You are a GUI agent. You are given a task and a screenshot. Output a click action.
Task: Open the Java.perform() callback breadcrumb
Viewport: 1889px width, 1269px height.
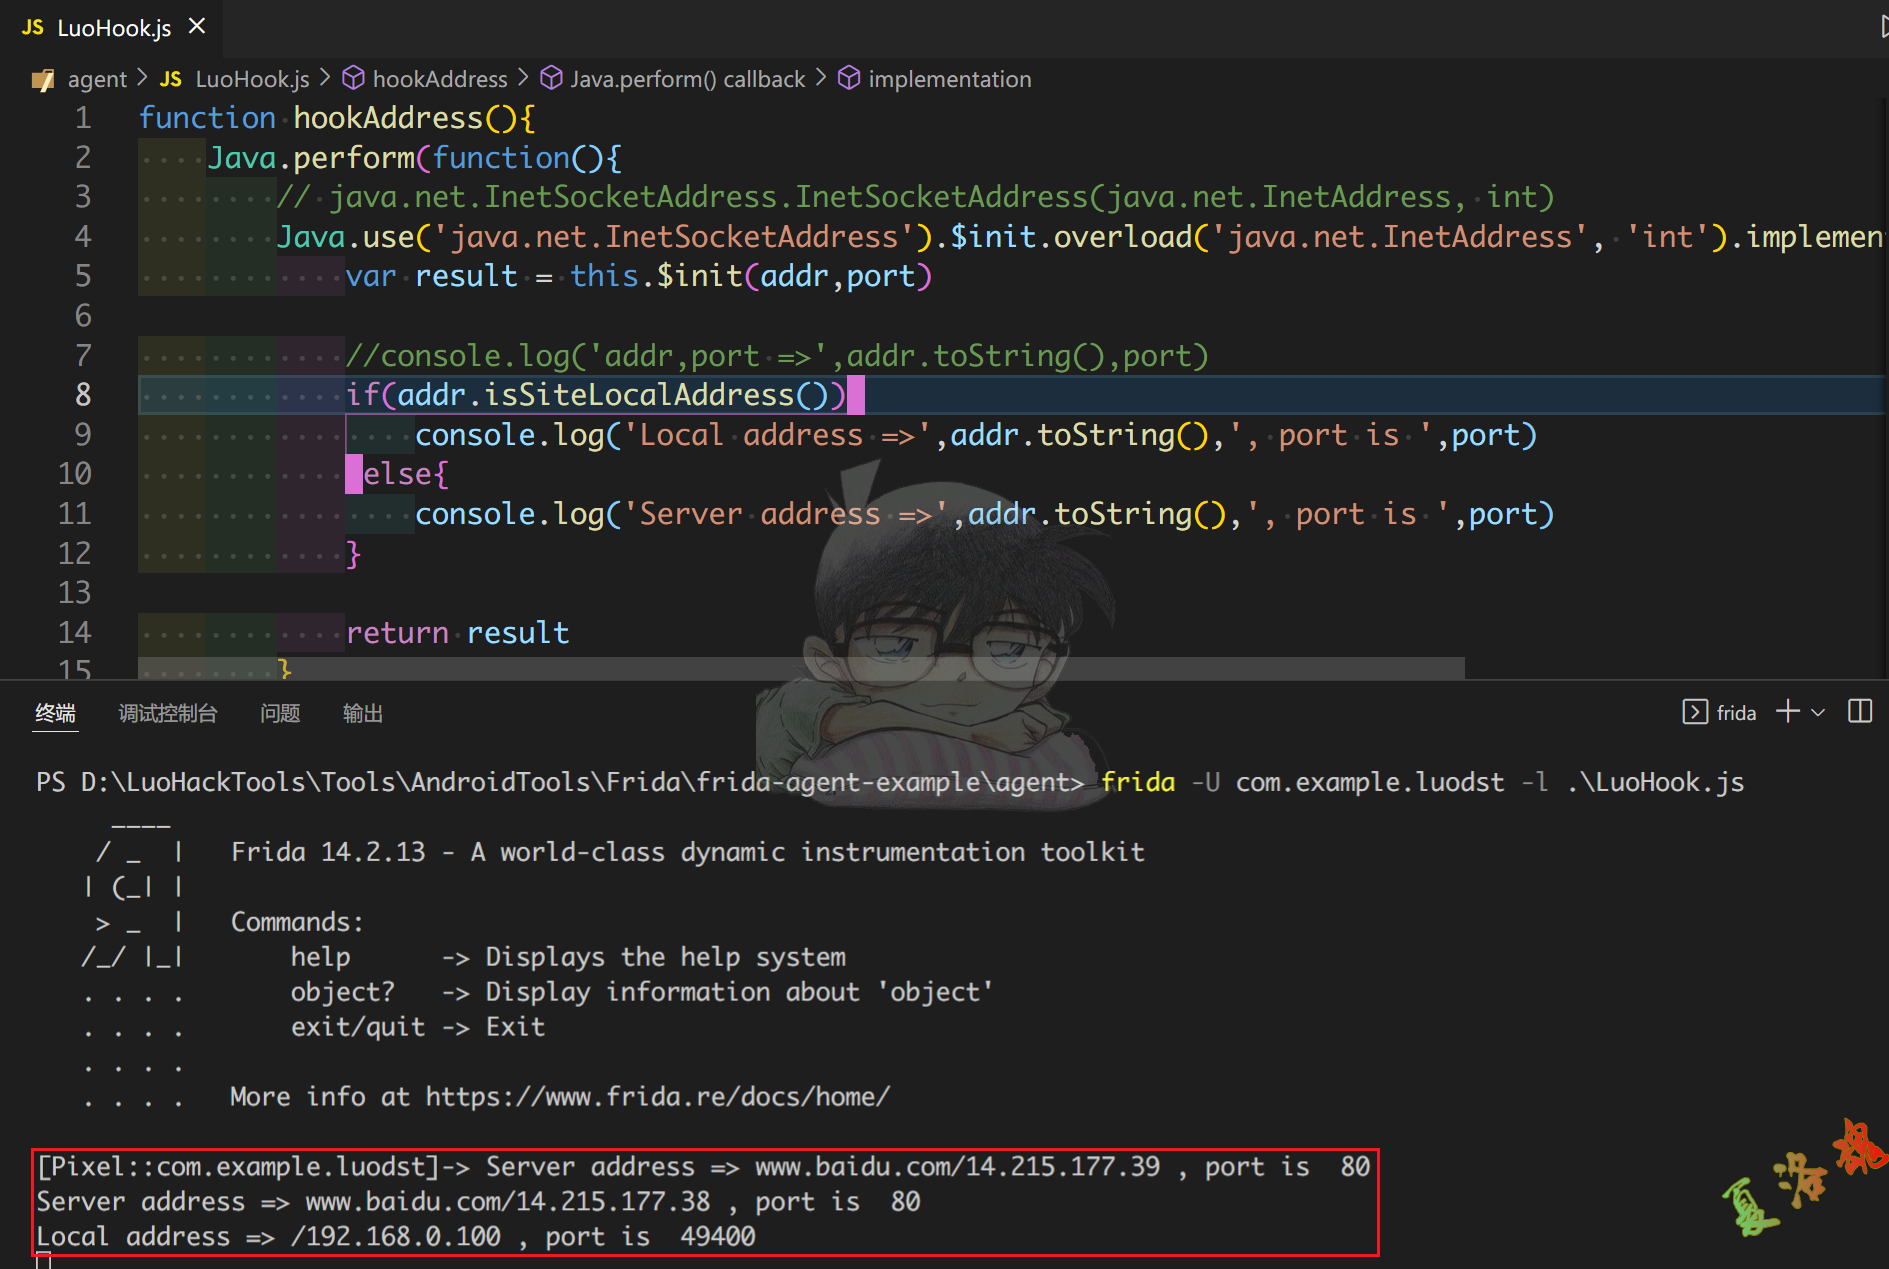pyautogui.click(x=686, y=80)
